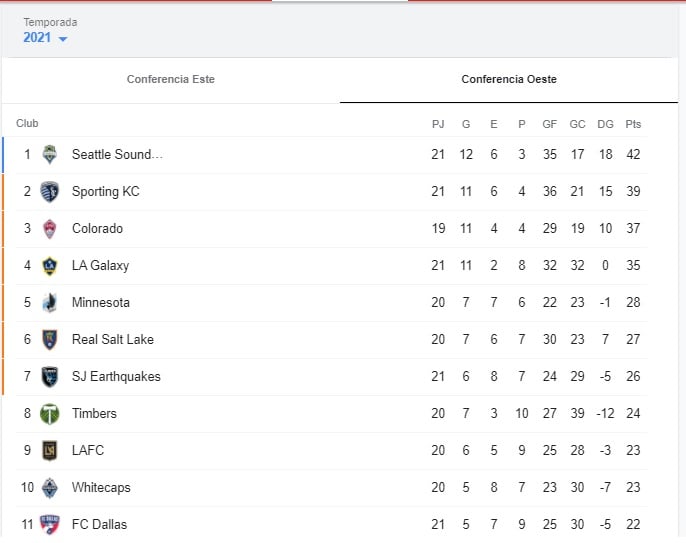Click the Portland Timbers logo

pyautogui.click(x=49, y=414)
